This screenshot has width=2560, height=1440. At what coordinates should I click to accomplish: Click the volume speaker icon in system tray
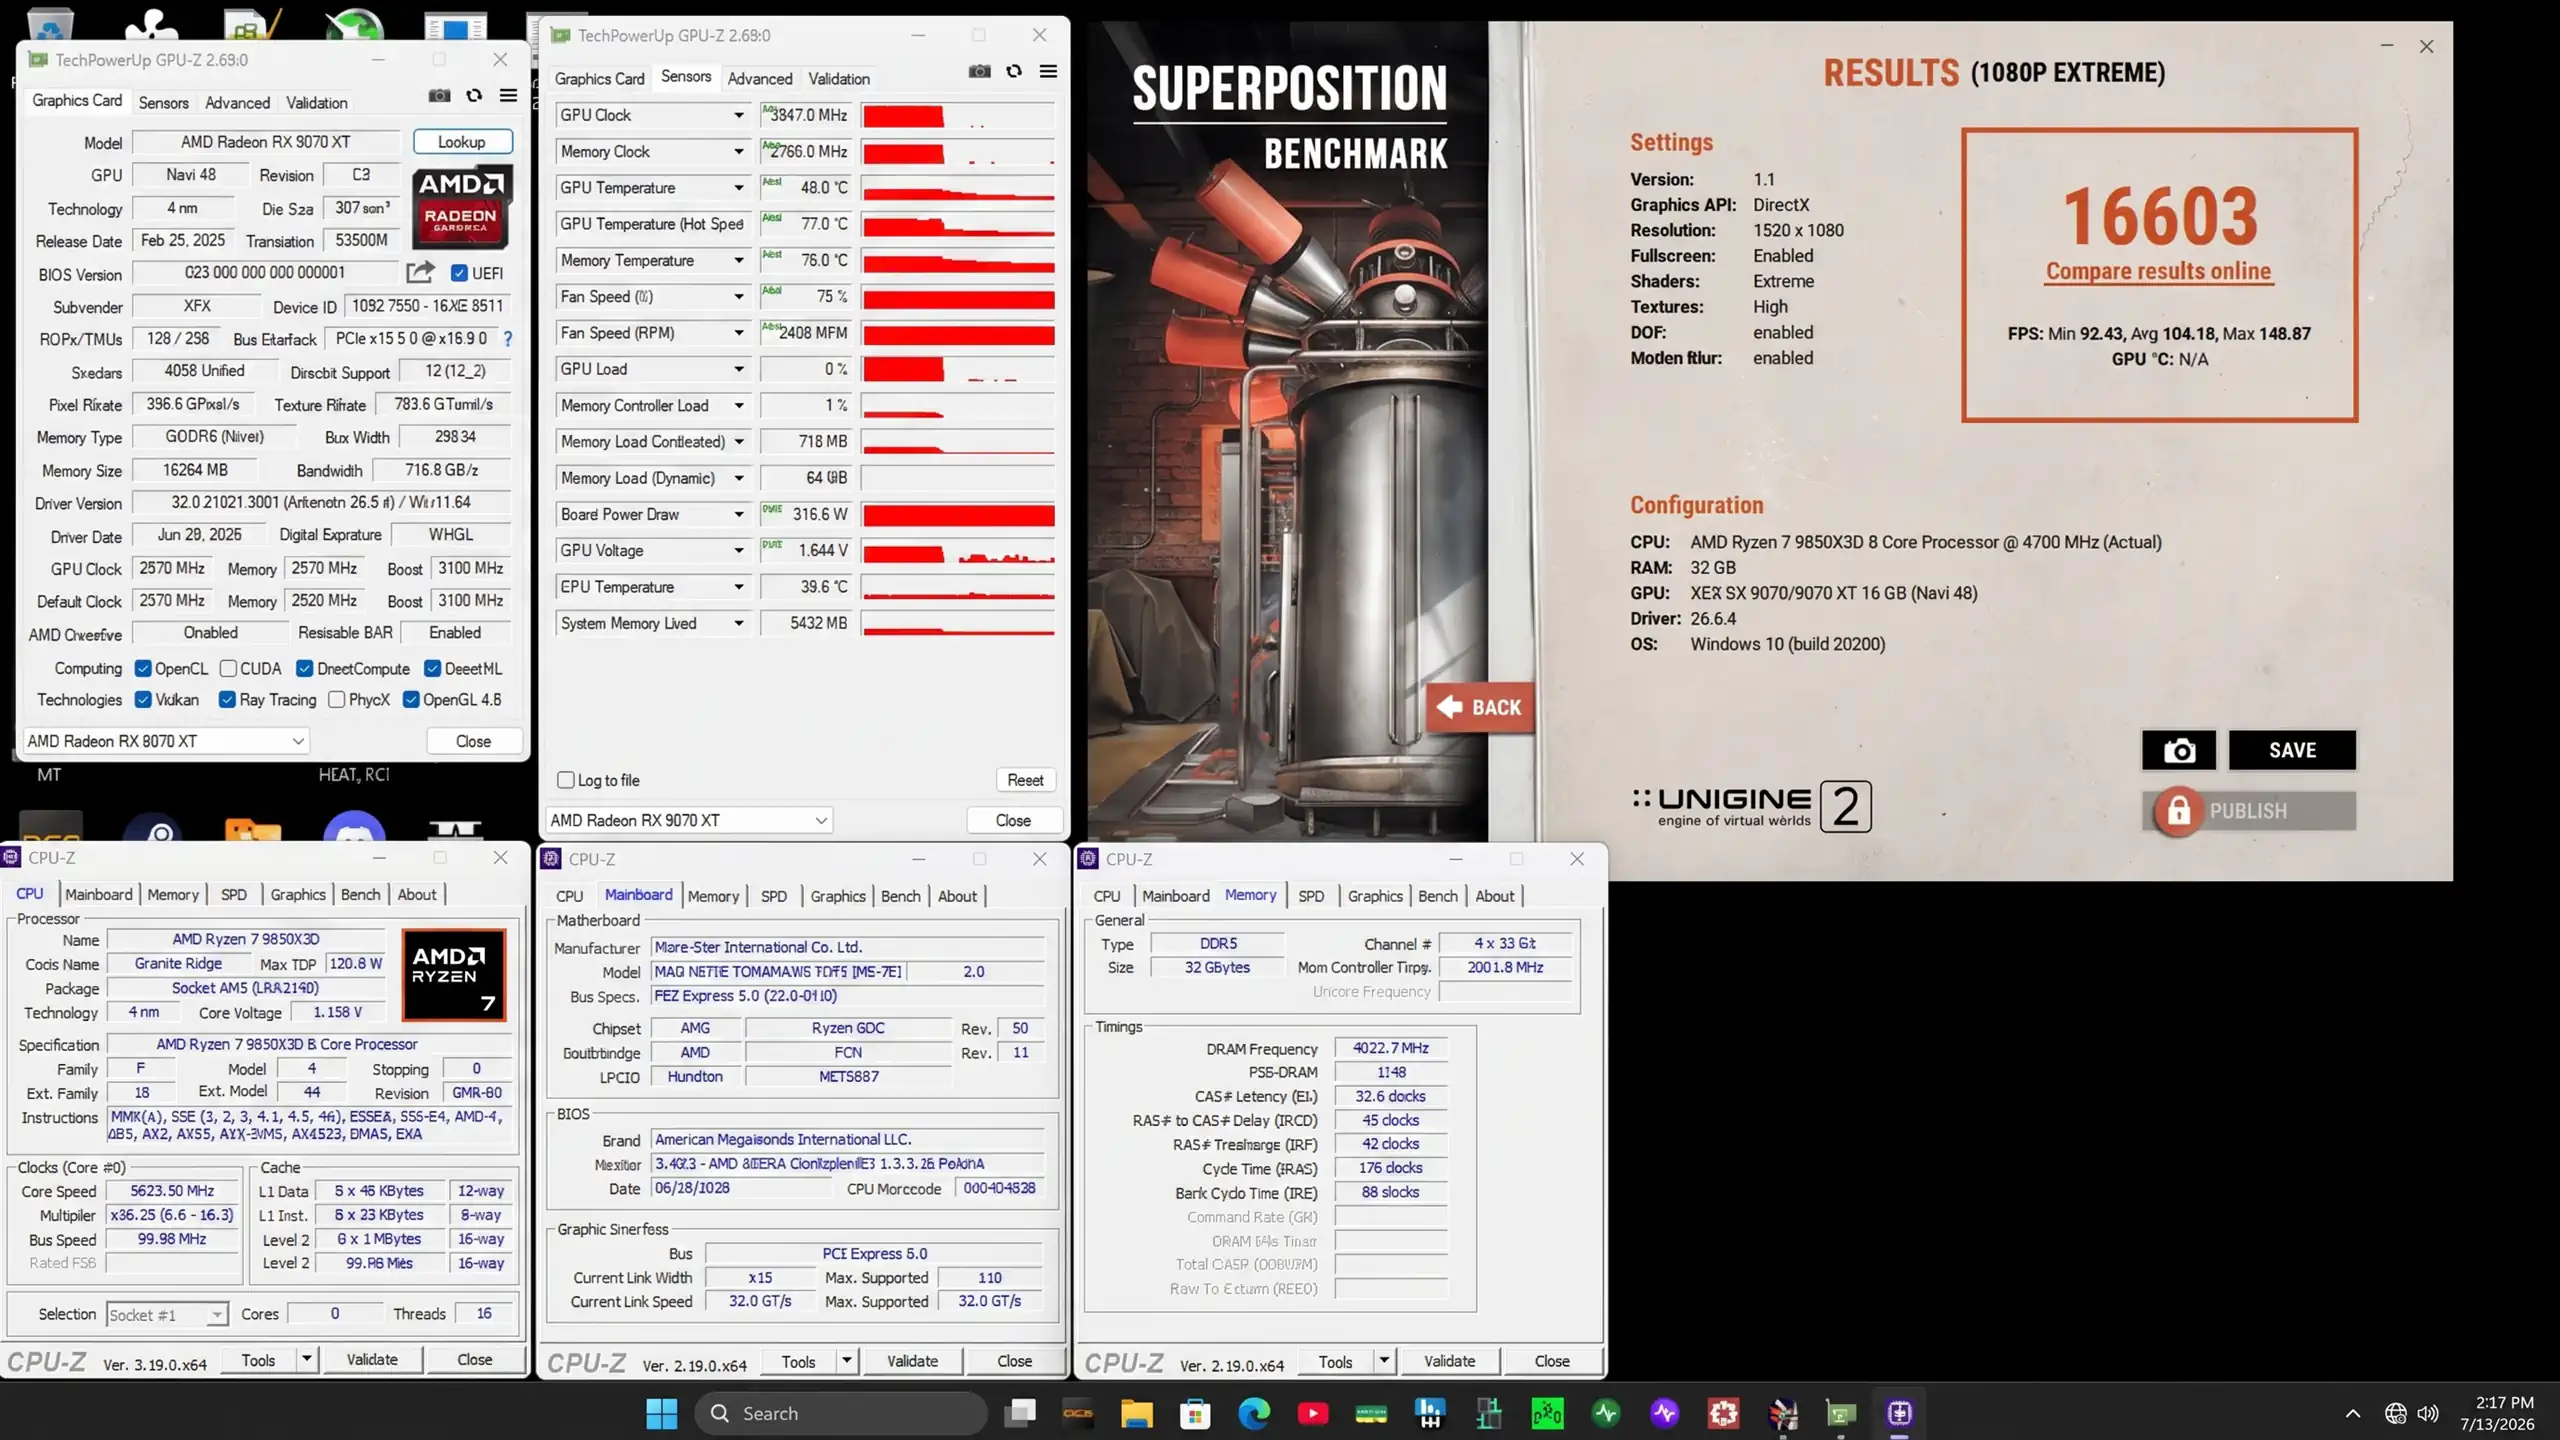tap(2428, 1413)
